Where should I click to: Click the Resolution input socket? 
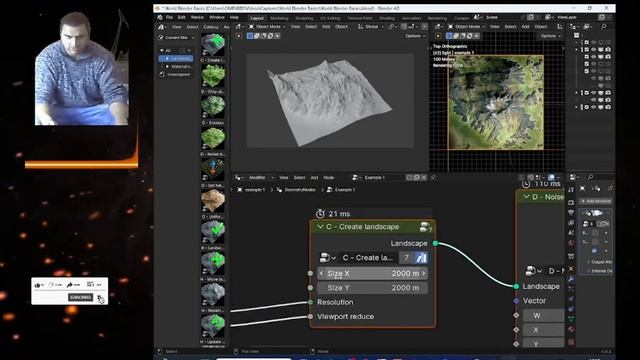310,302
